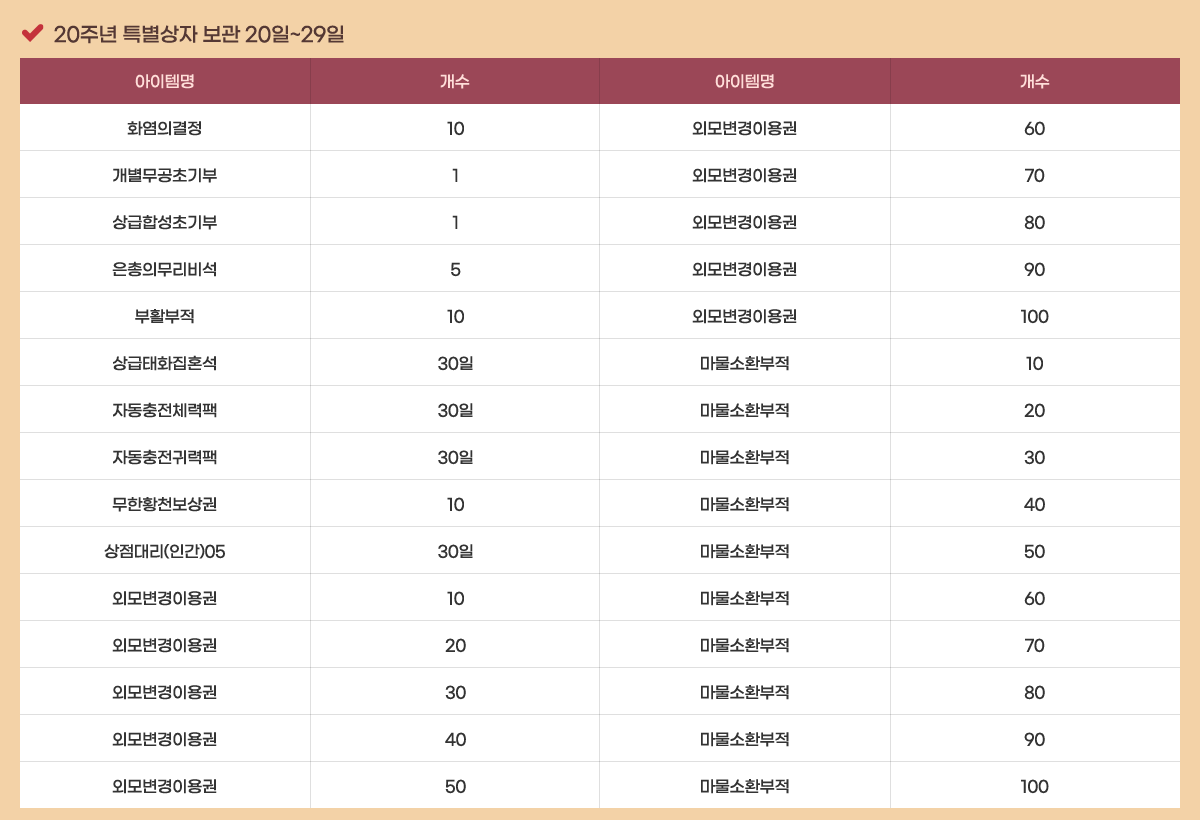Viewport: 1200px width, 820px height.
Task: Click the 개별무공초기부 item name
Action: (165, 175)
